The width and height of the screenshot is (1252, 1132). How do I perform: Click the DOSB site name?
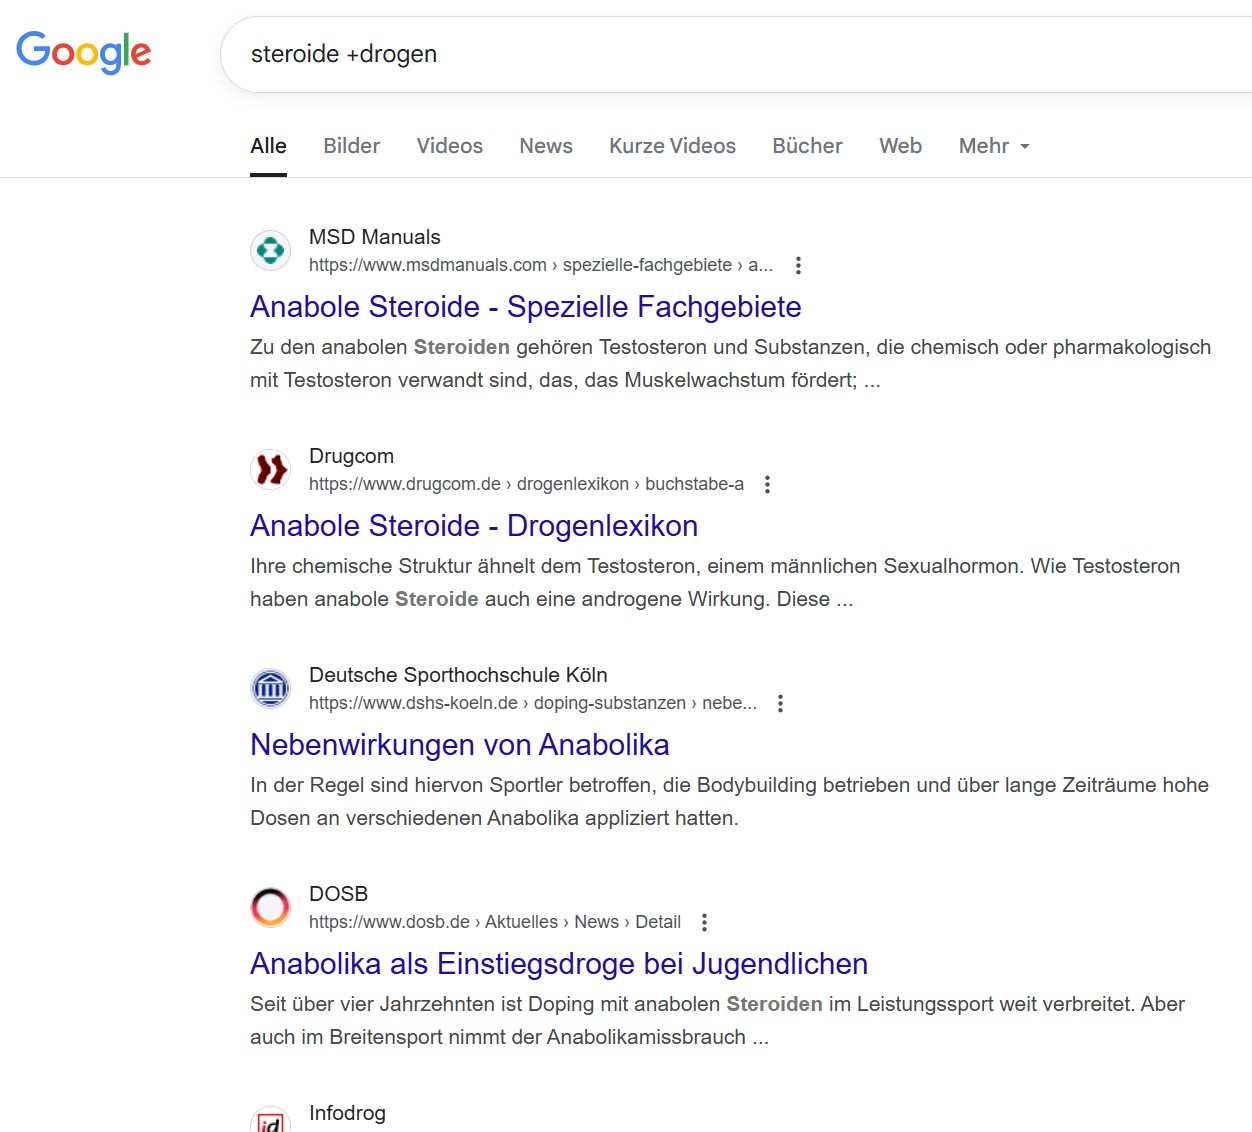pyautogui.click(x=338, y=894)
